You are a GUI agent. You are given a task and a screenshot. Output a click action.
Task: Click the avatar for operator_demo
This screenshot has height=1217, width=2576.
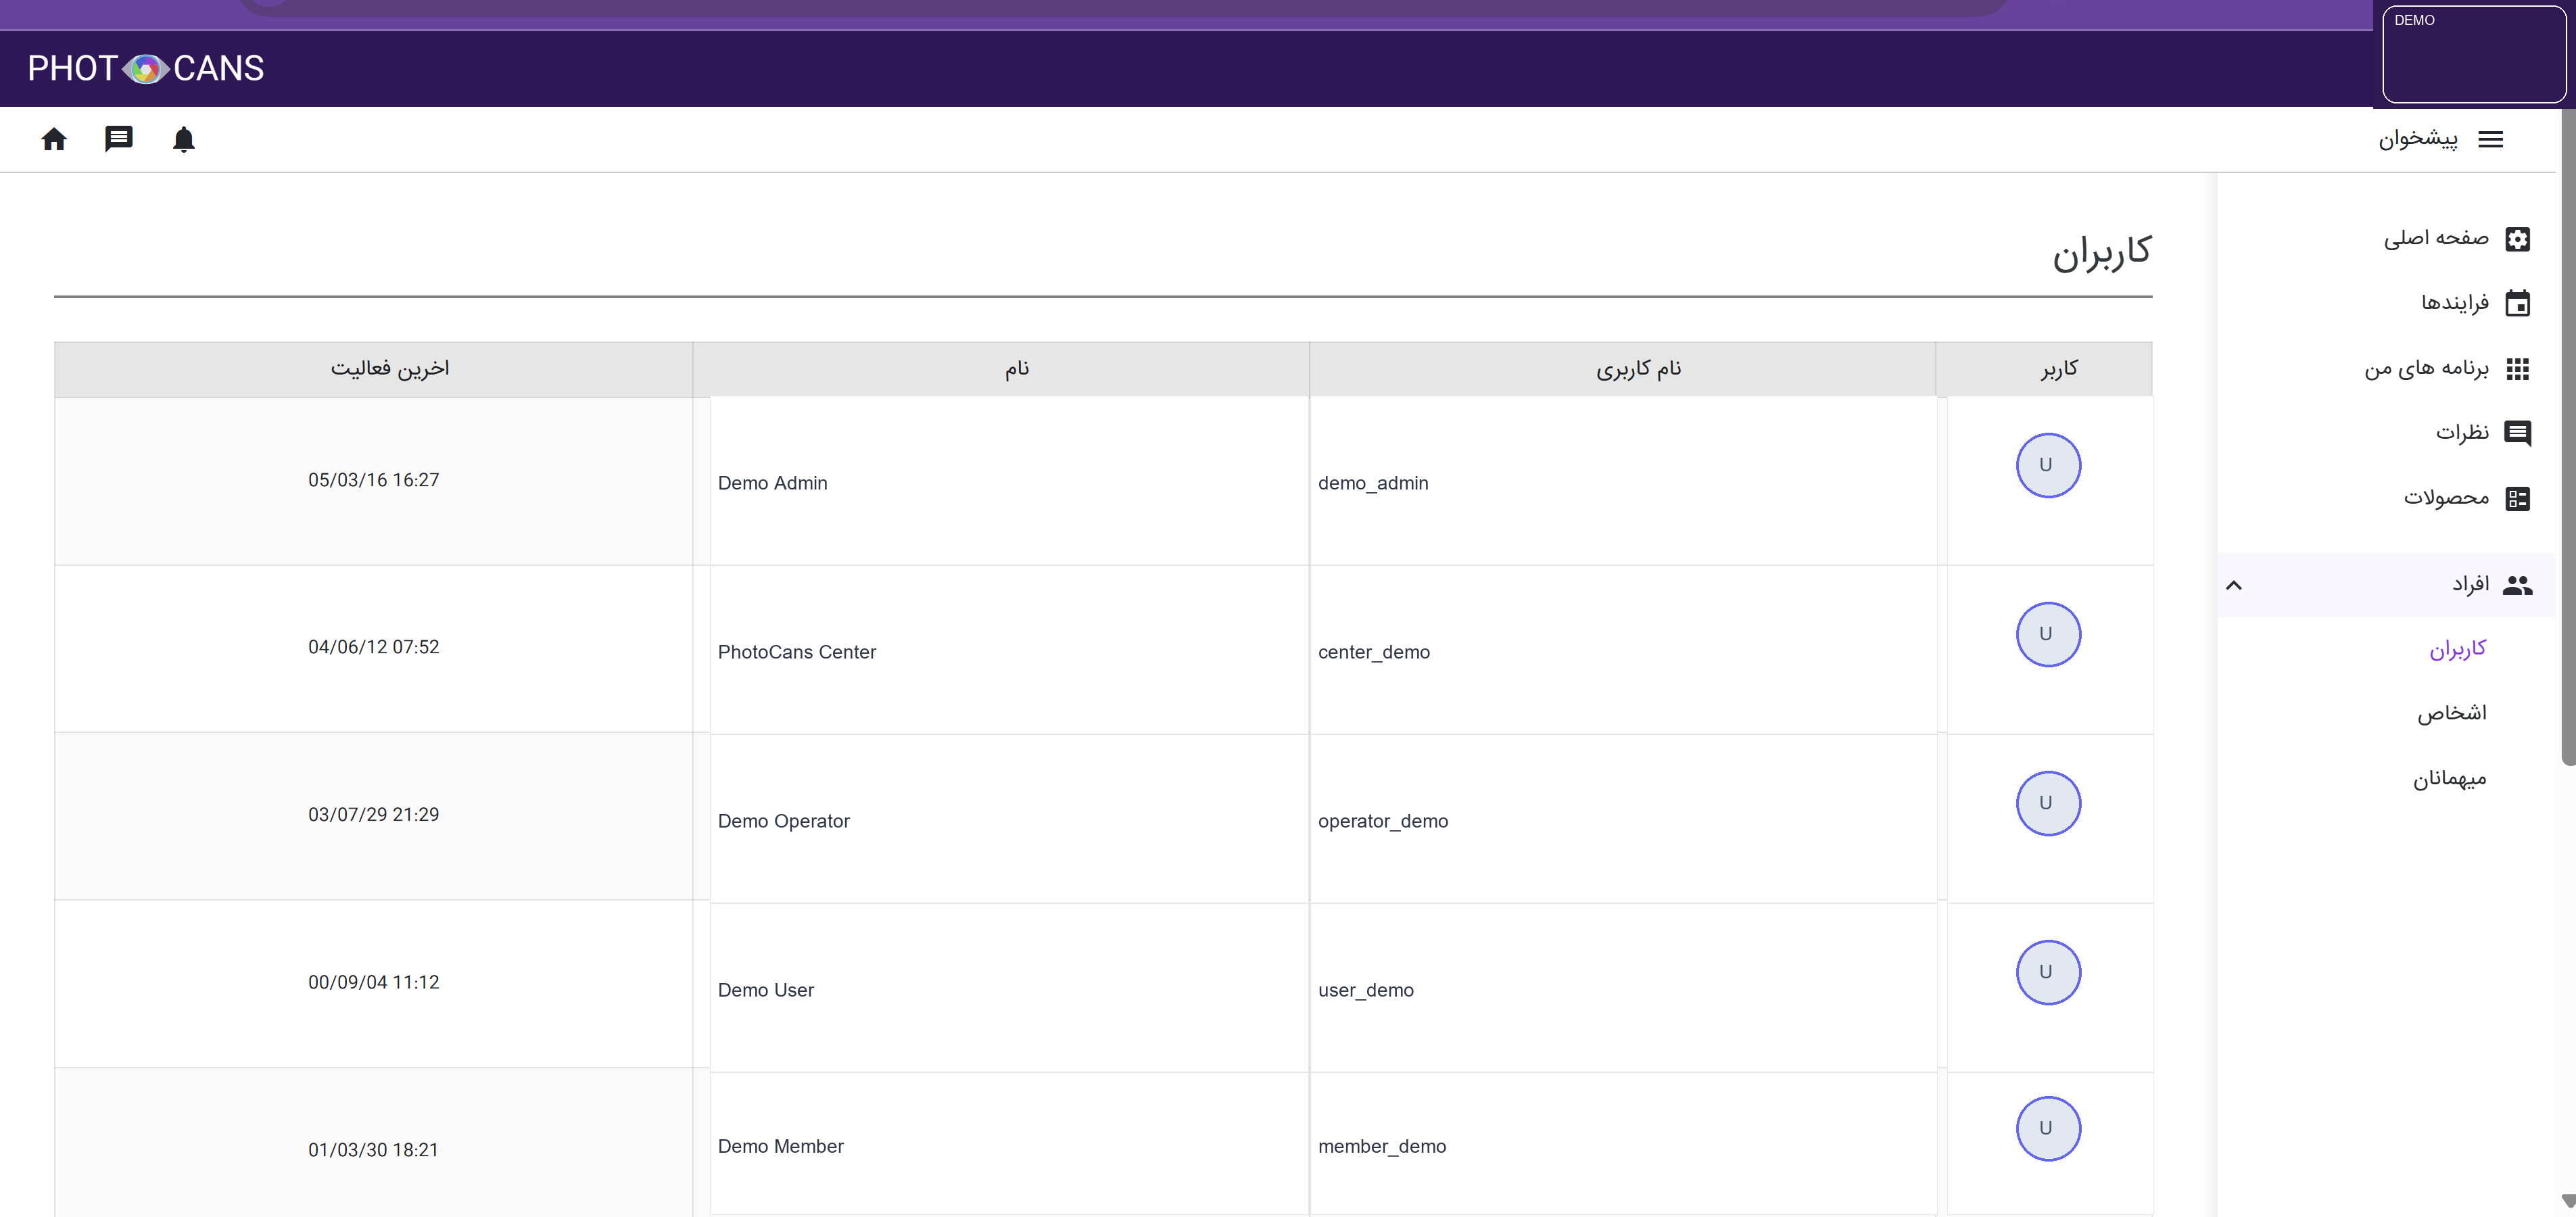(2048, 803)
